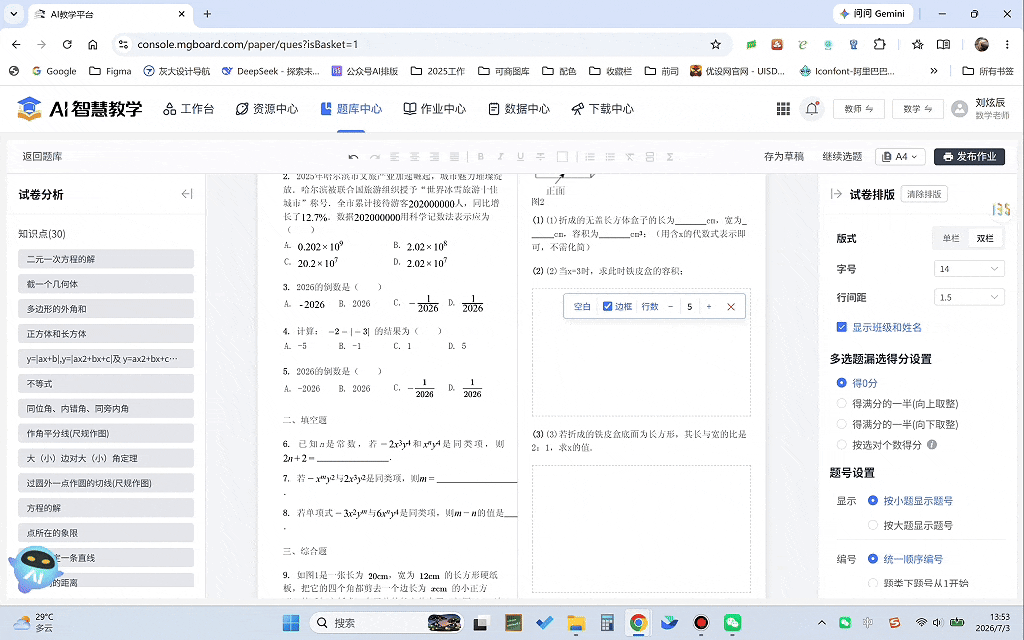Show hidden system tray icons

(822, 623)
